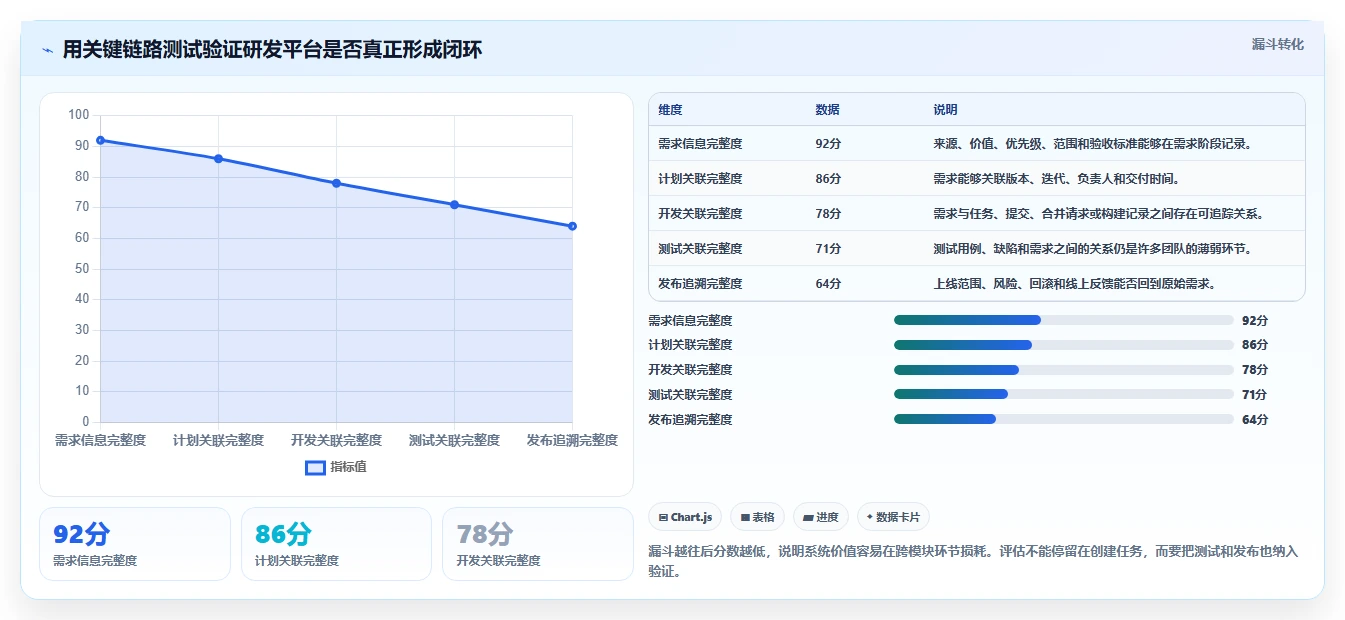Click the 需求信息完整度 progress bar at 92分

click(1063, 320)
